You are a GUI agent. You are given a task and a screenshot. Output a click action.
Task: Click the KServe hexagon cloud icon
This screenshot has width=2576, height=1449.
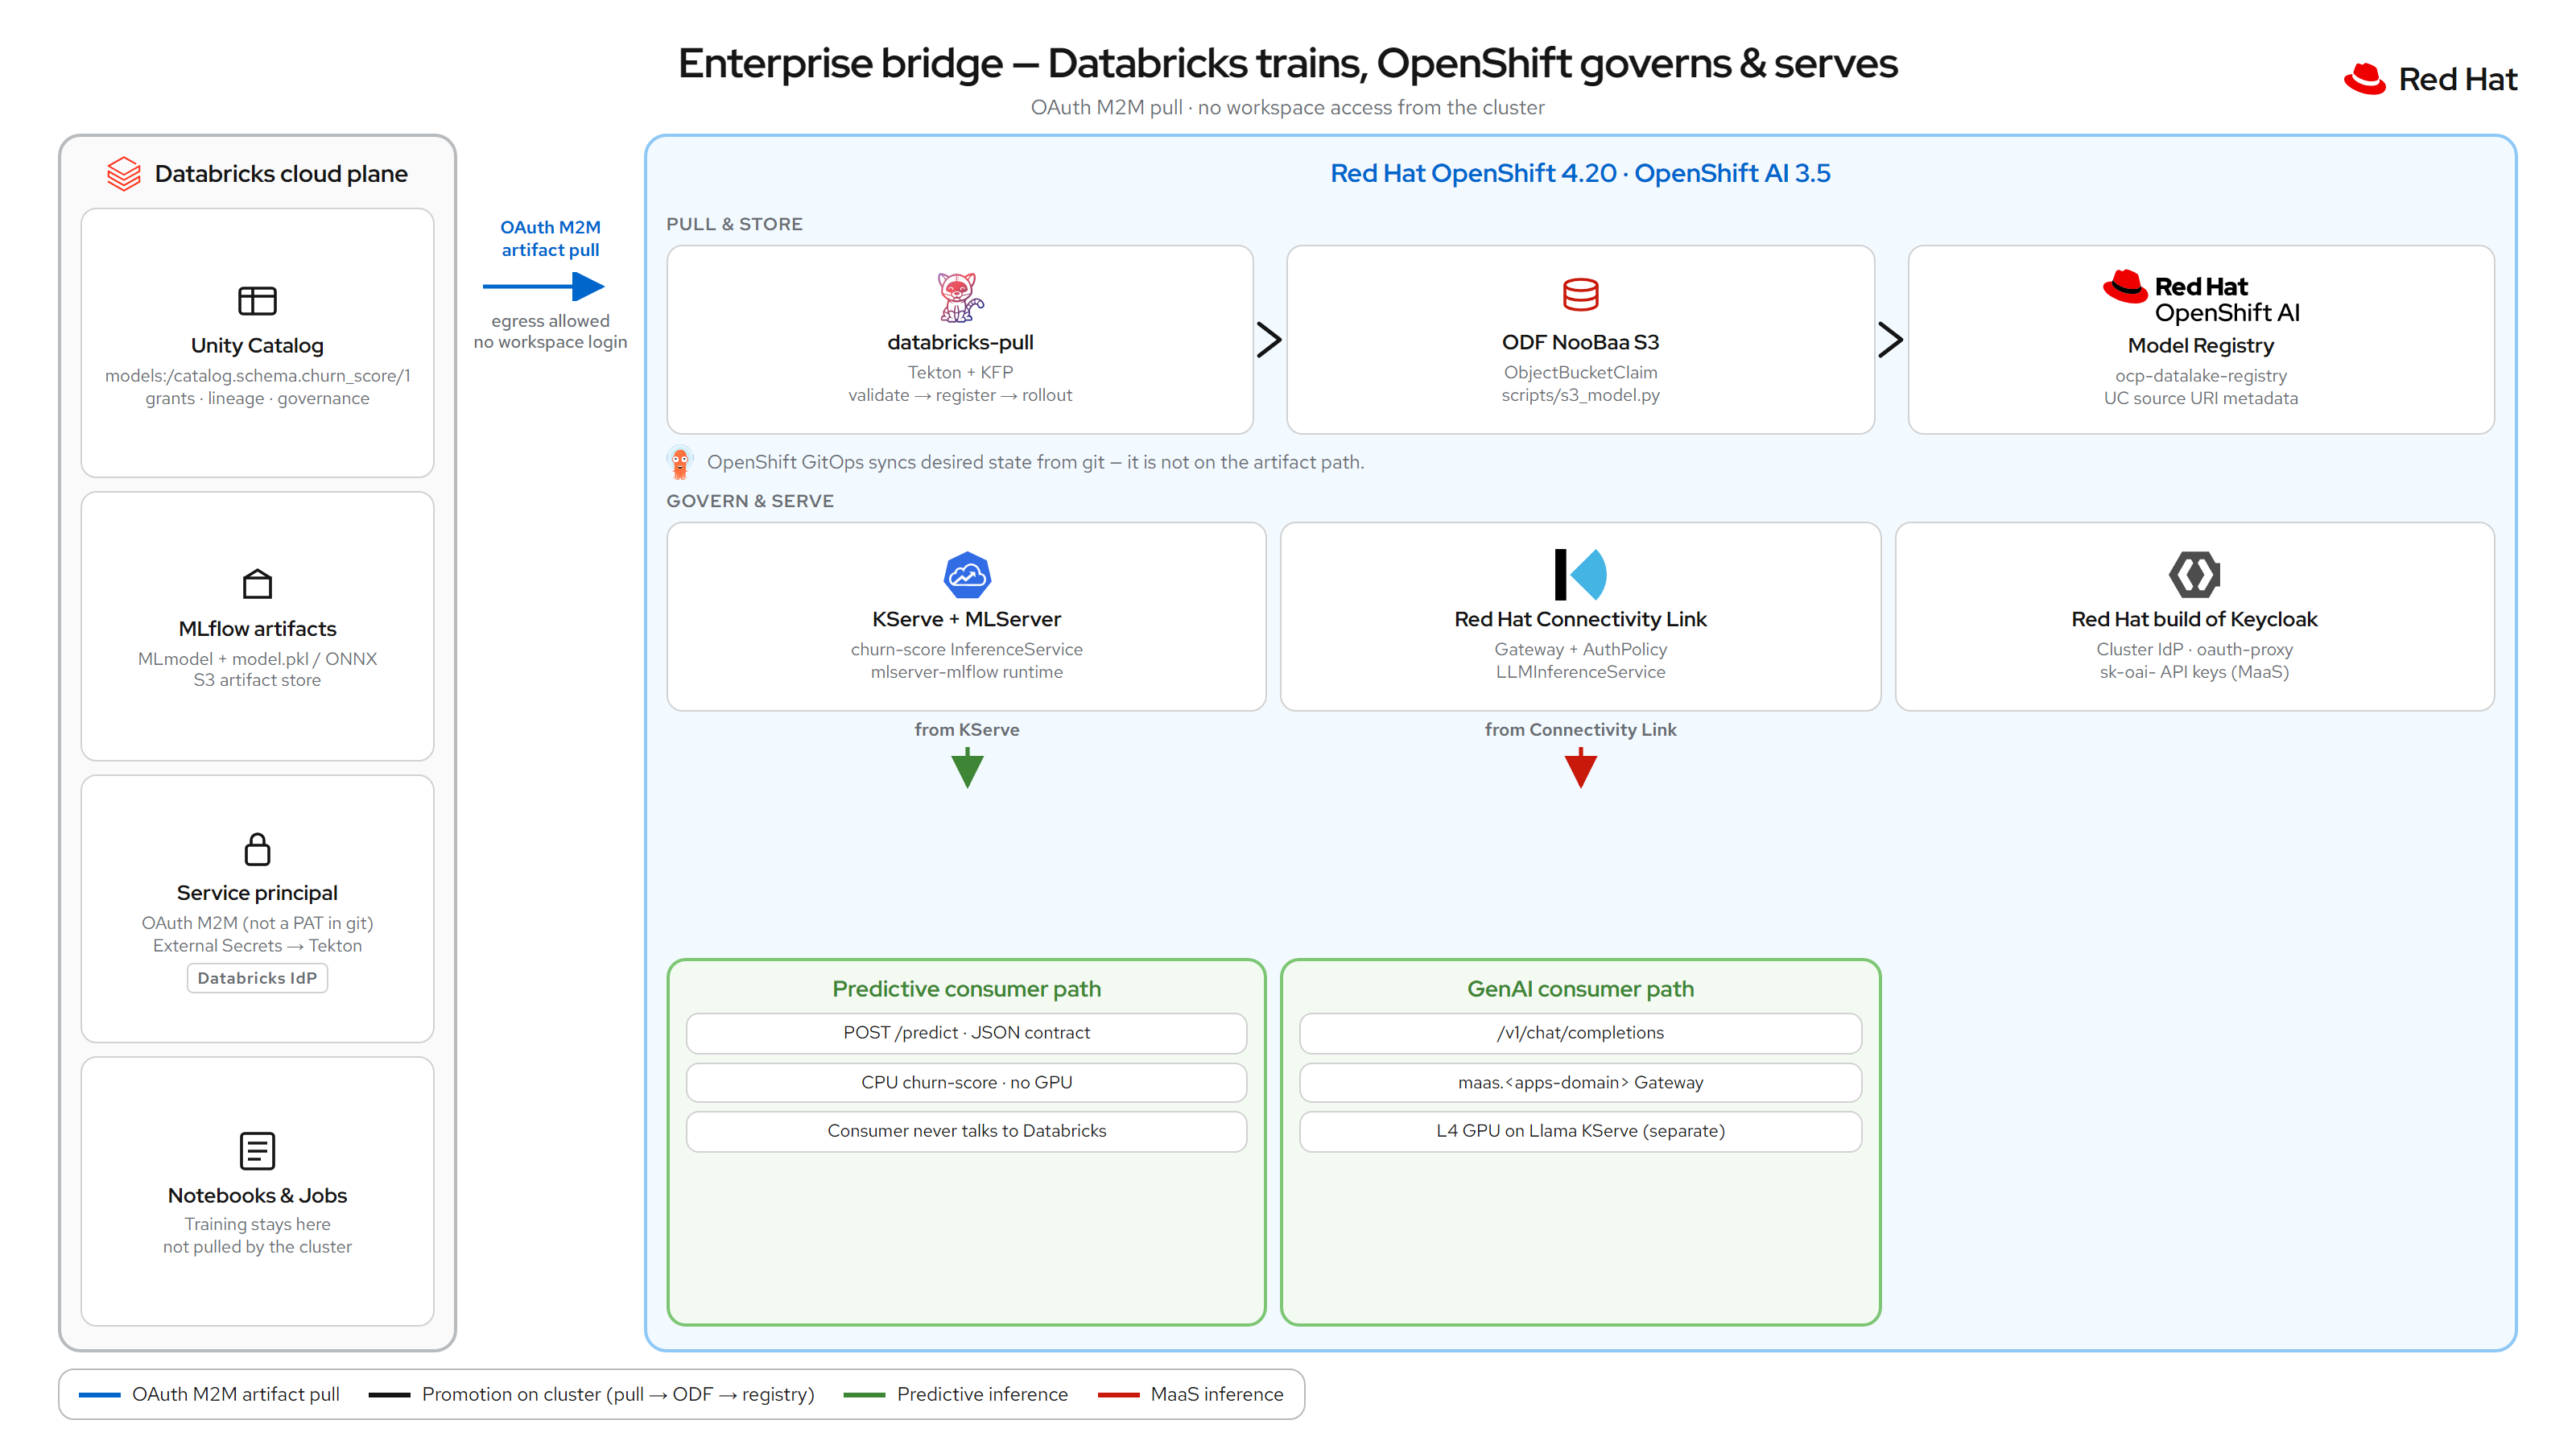[967, 575]
